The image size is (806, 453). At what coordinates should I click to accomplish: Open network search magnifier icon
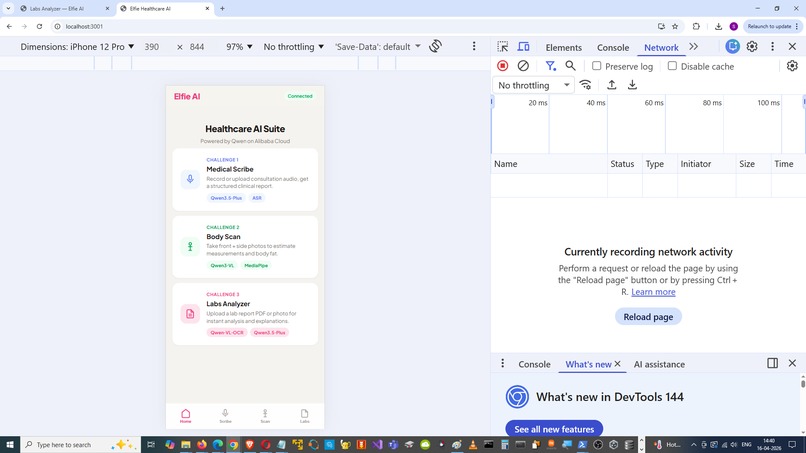[571, 66]
